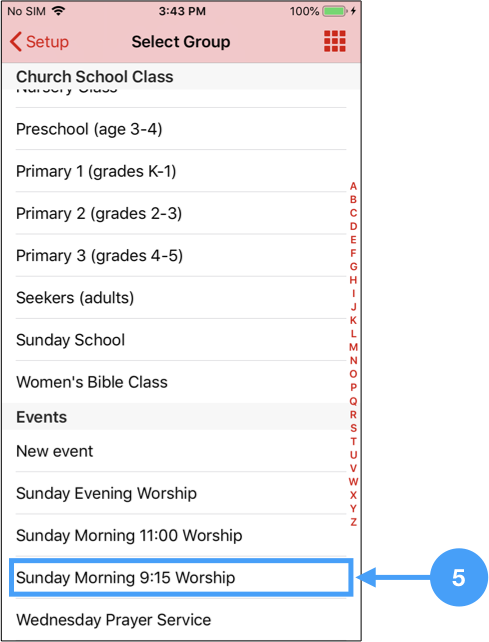The height and width of the screenshot is (642, 489).
Task: Tap New event row
Action: [181, 451]
